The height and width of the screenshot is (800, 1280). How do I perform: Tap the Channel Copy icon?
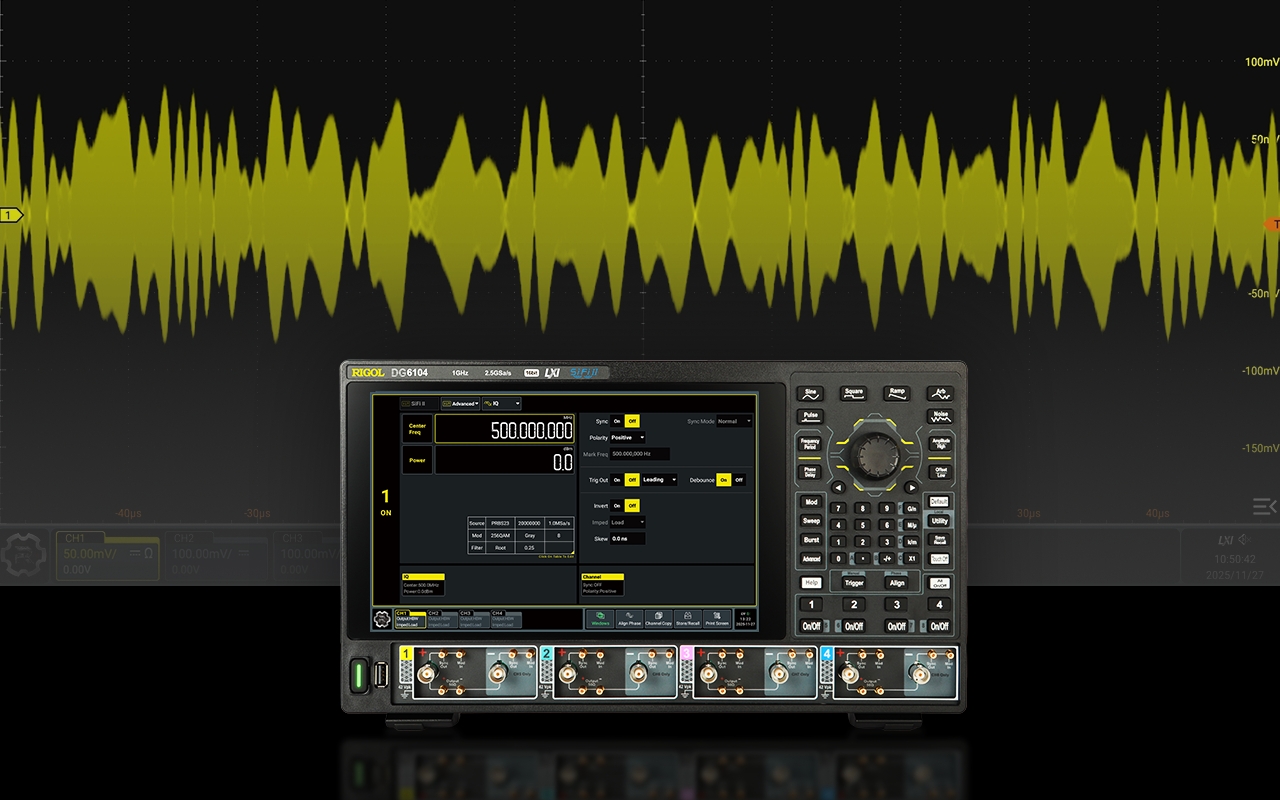(x=658, y=619)
